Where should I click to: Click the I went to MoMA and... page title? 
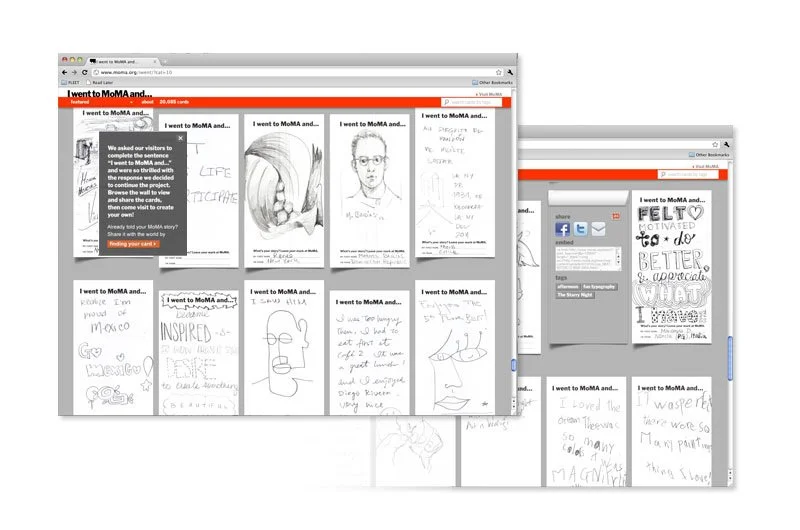coord(110,93)
